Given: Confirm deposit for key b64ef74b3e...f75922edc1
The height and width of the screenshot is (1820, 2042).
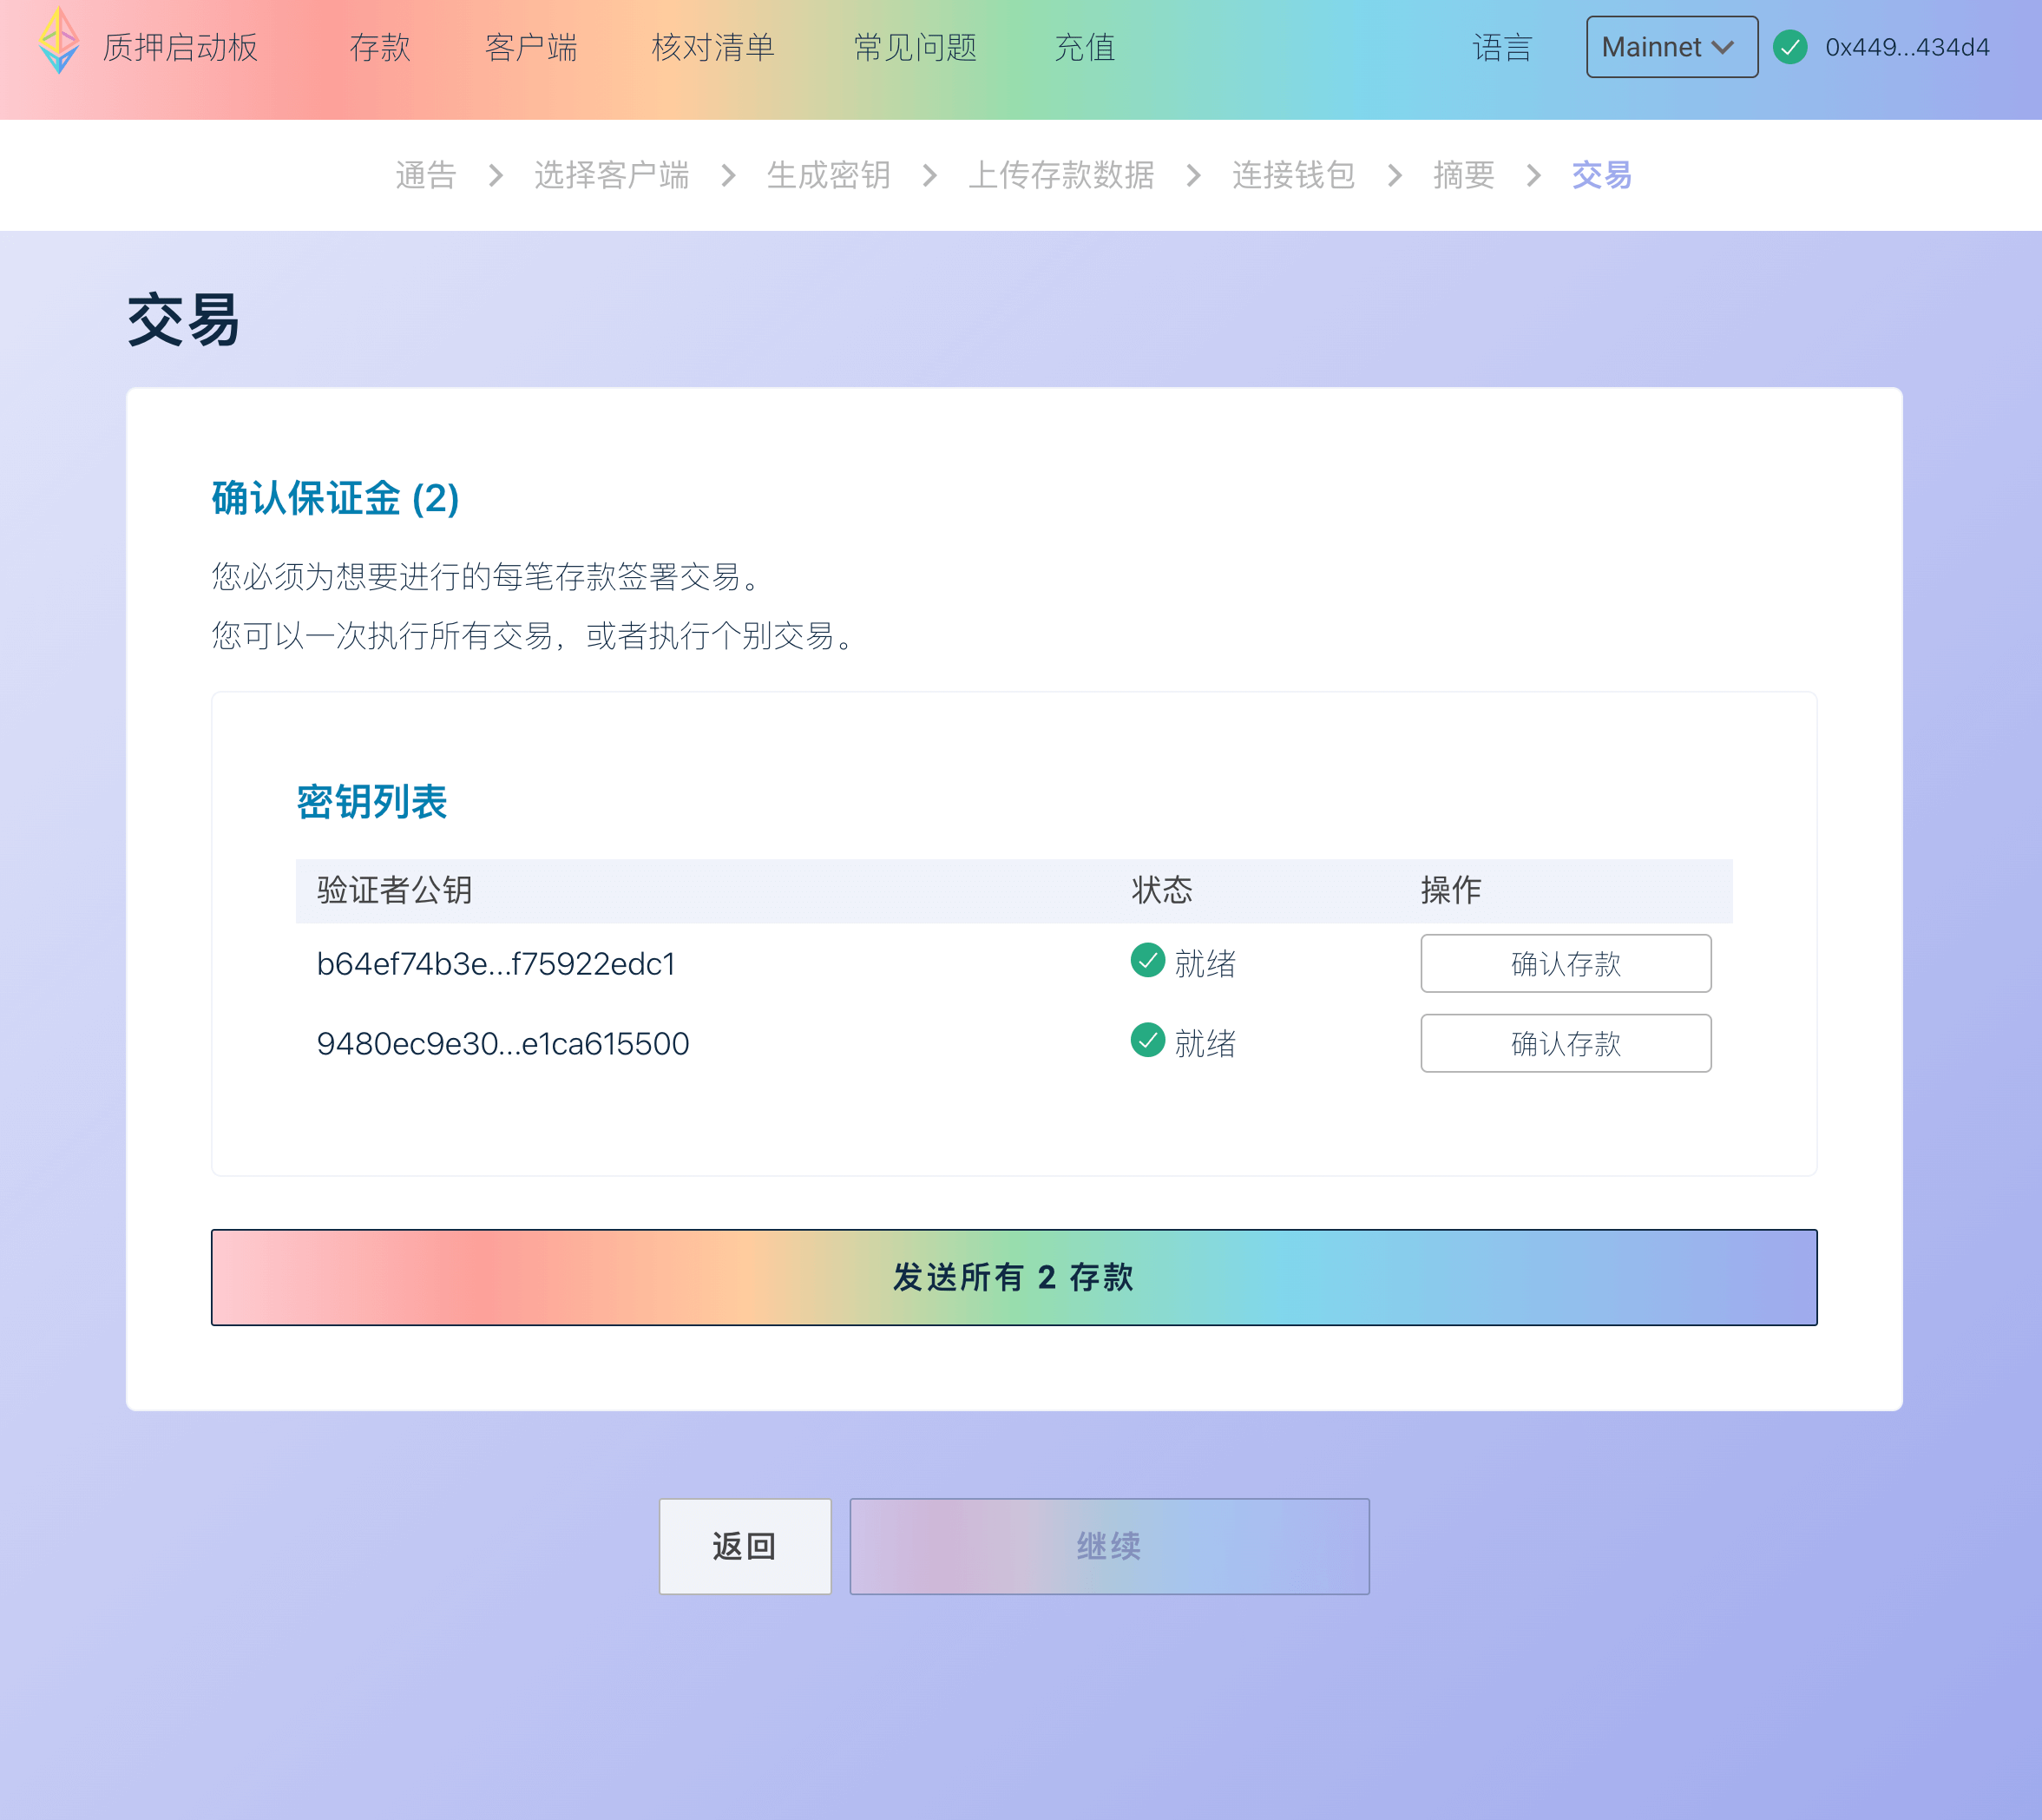Looking at the screenshot, I should 1566,963.
